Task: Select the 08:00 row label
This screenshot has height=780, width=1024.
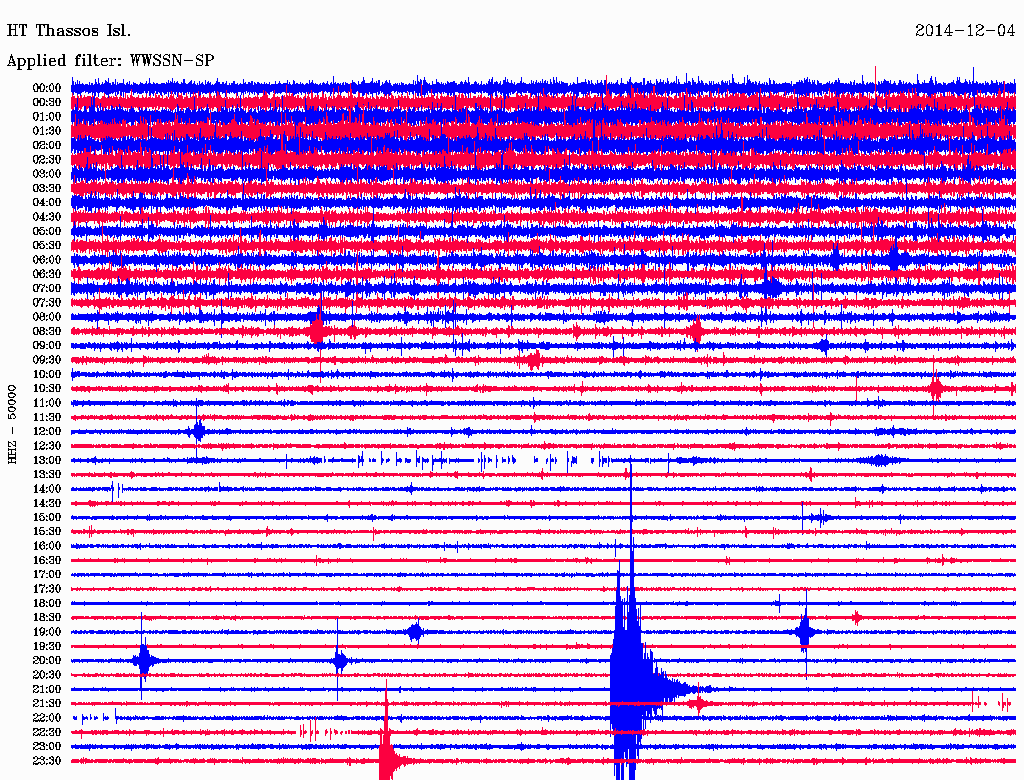Action: coord(47,317)
